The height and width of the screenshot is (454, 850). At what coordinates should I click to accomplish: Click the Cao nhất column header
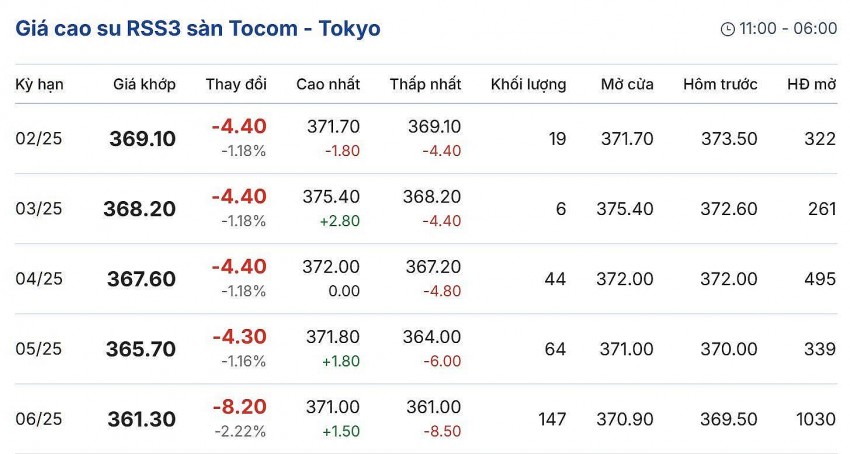(x=328, y=84)
